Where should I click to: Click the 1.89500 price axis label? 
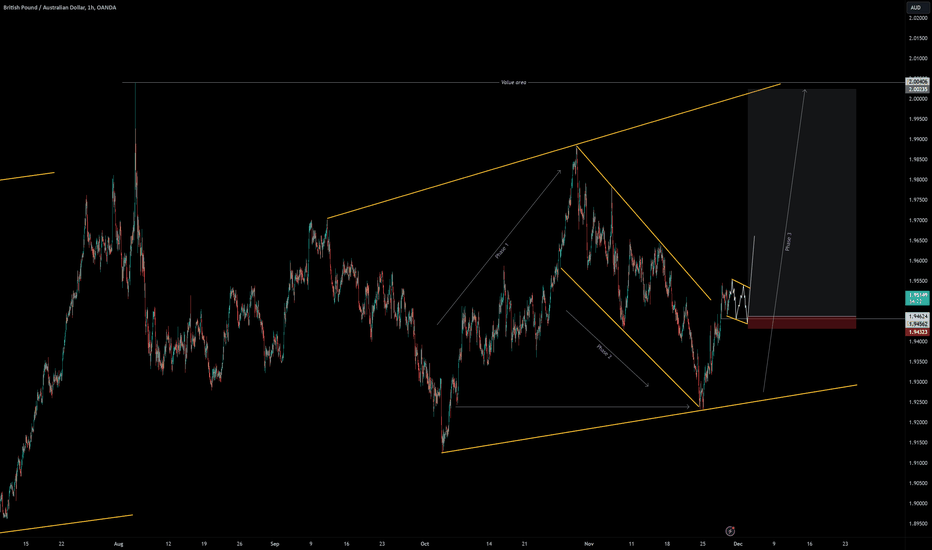click(918, 523)
